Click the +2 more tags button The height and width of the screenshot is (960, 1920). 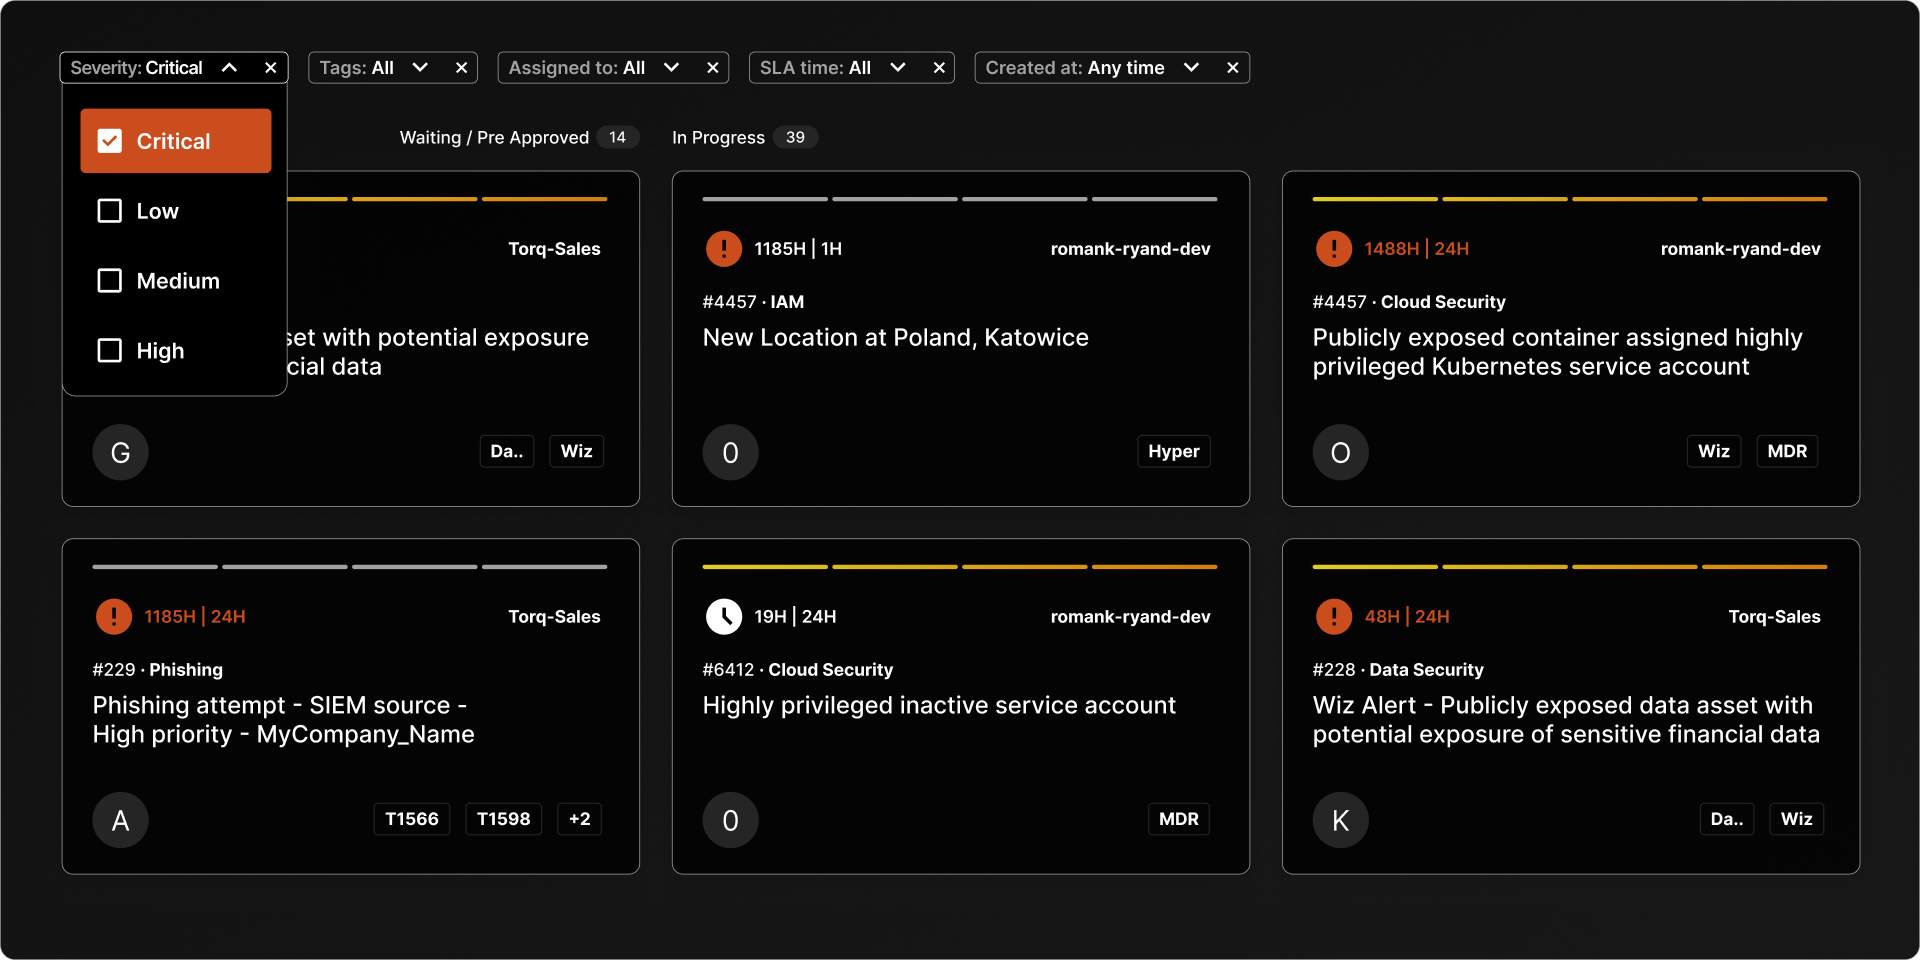[579, 819]
